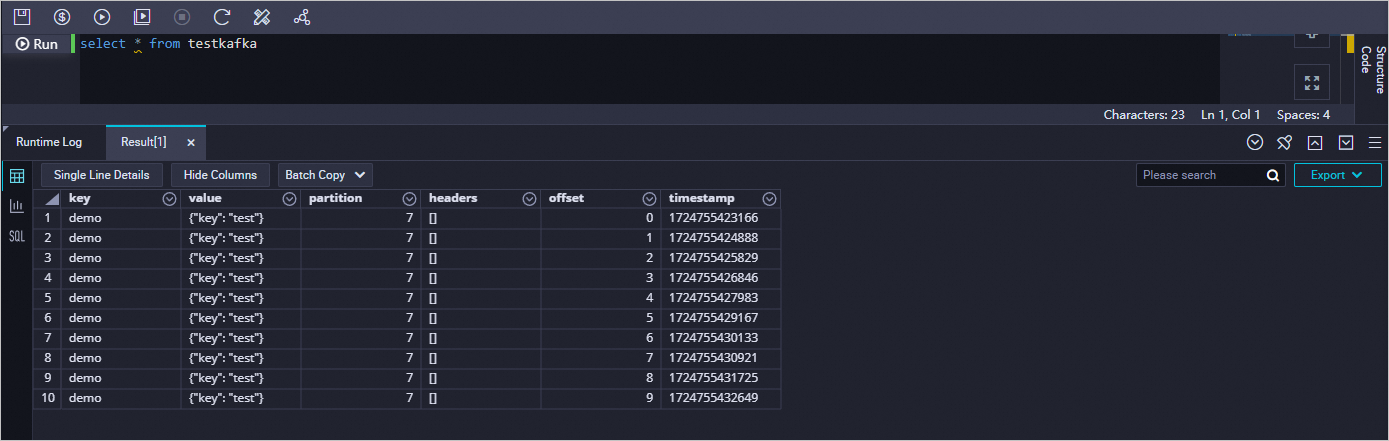
Task: Click the 'Spaces: 4' status entry
Action: (1303, 115)
